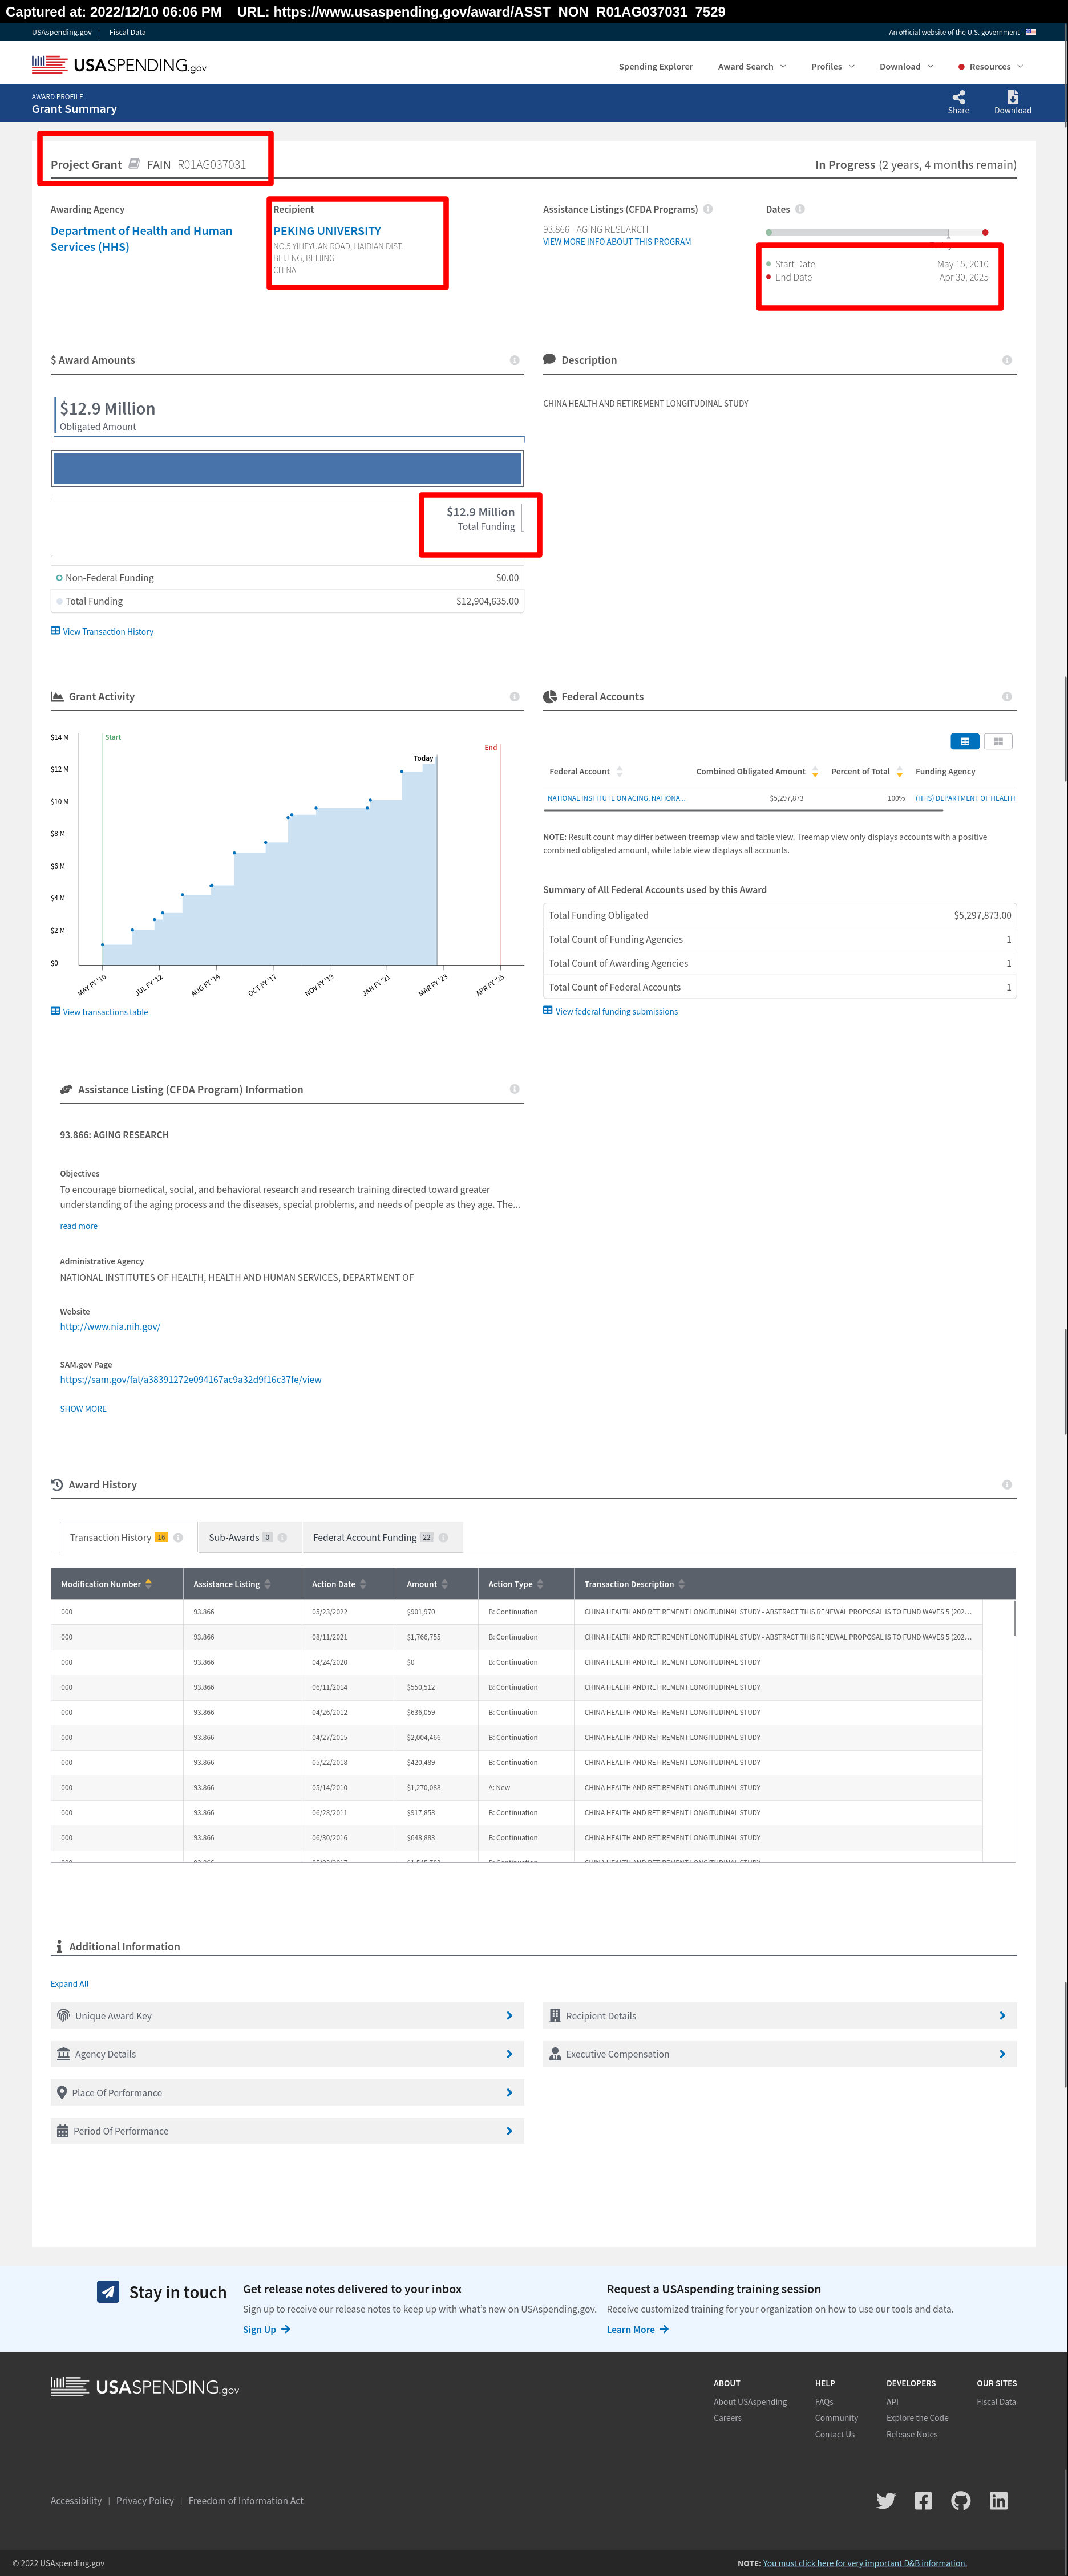Switch Federal Accounts to table view

click(x=964, y=741)
